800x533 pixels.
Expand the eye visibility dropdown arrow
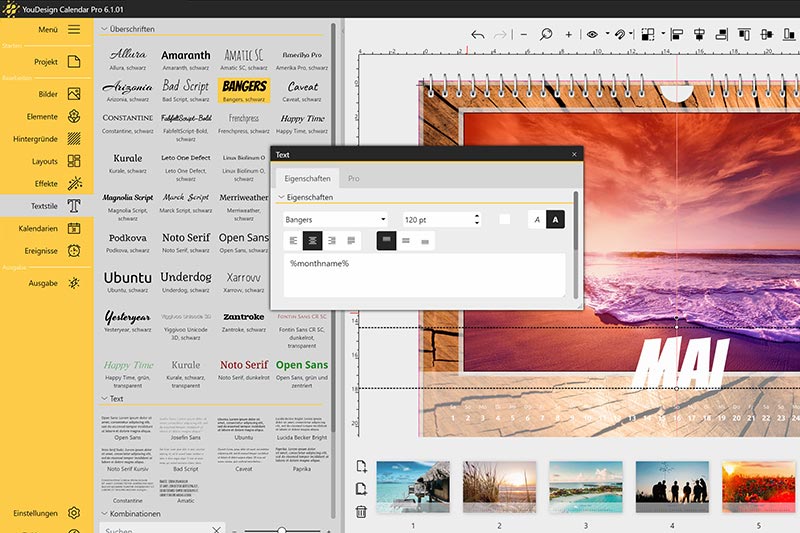[608, 34]
